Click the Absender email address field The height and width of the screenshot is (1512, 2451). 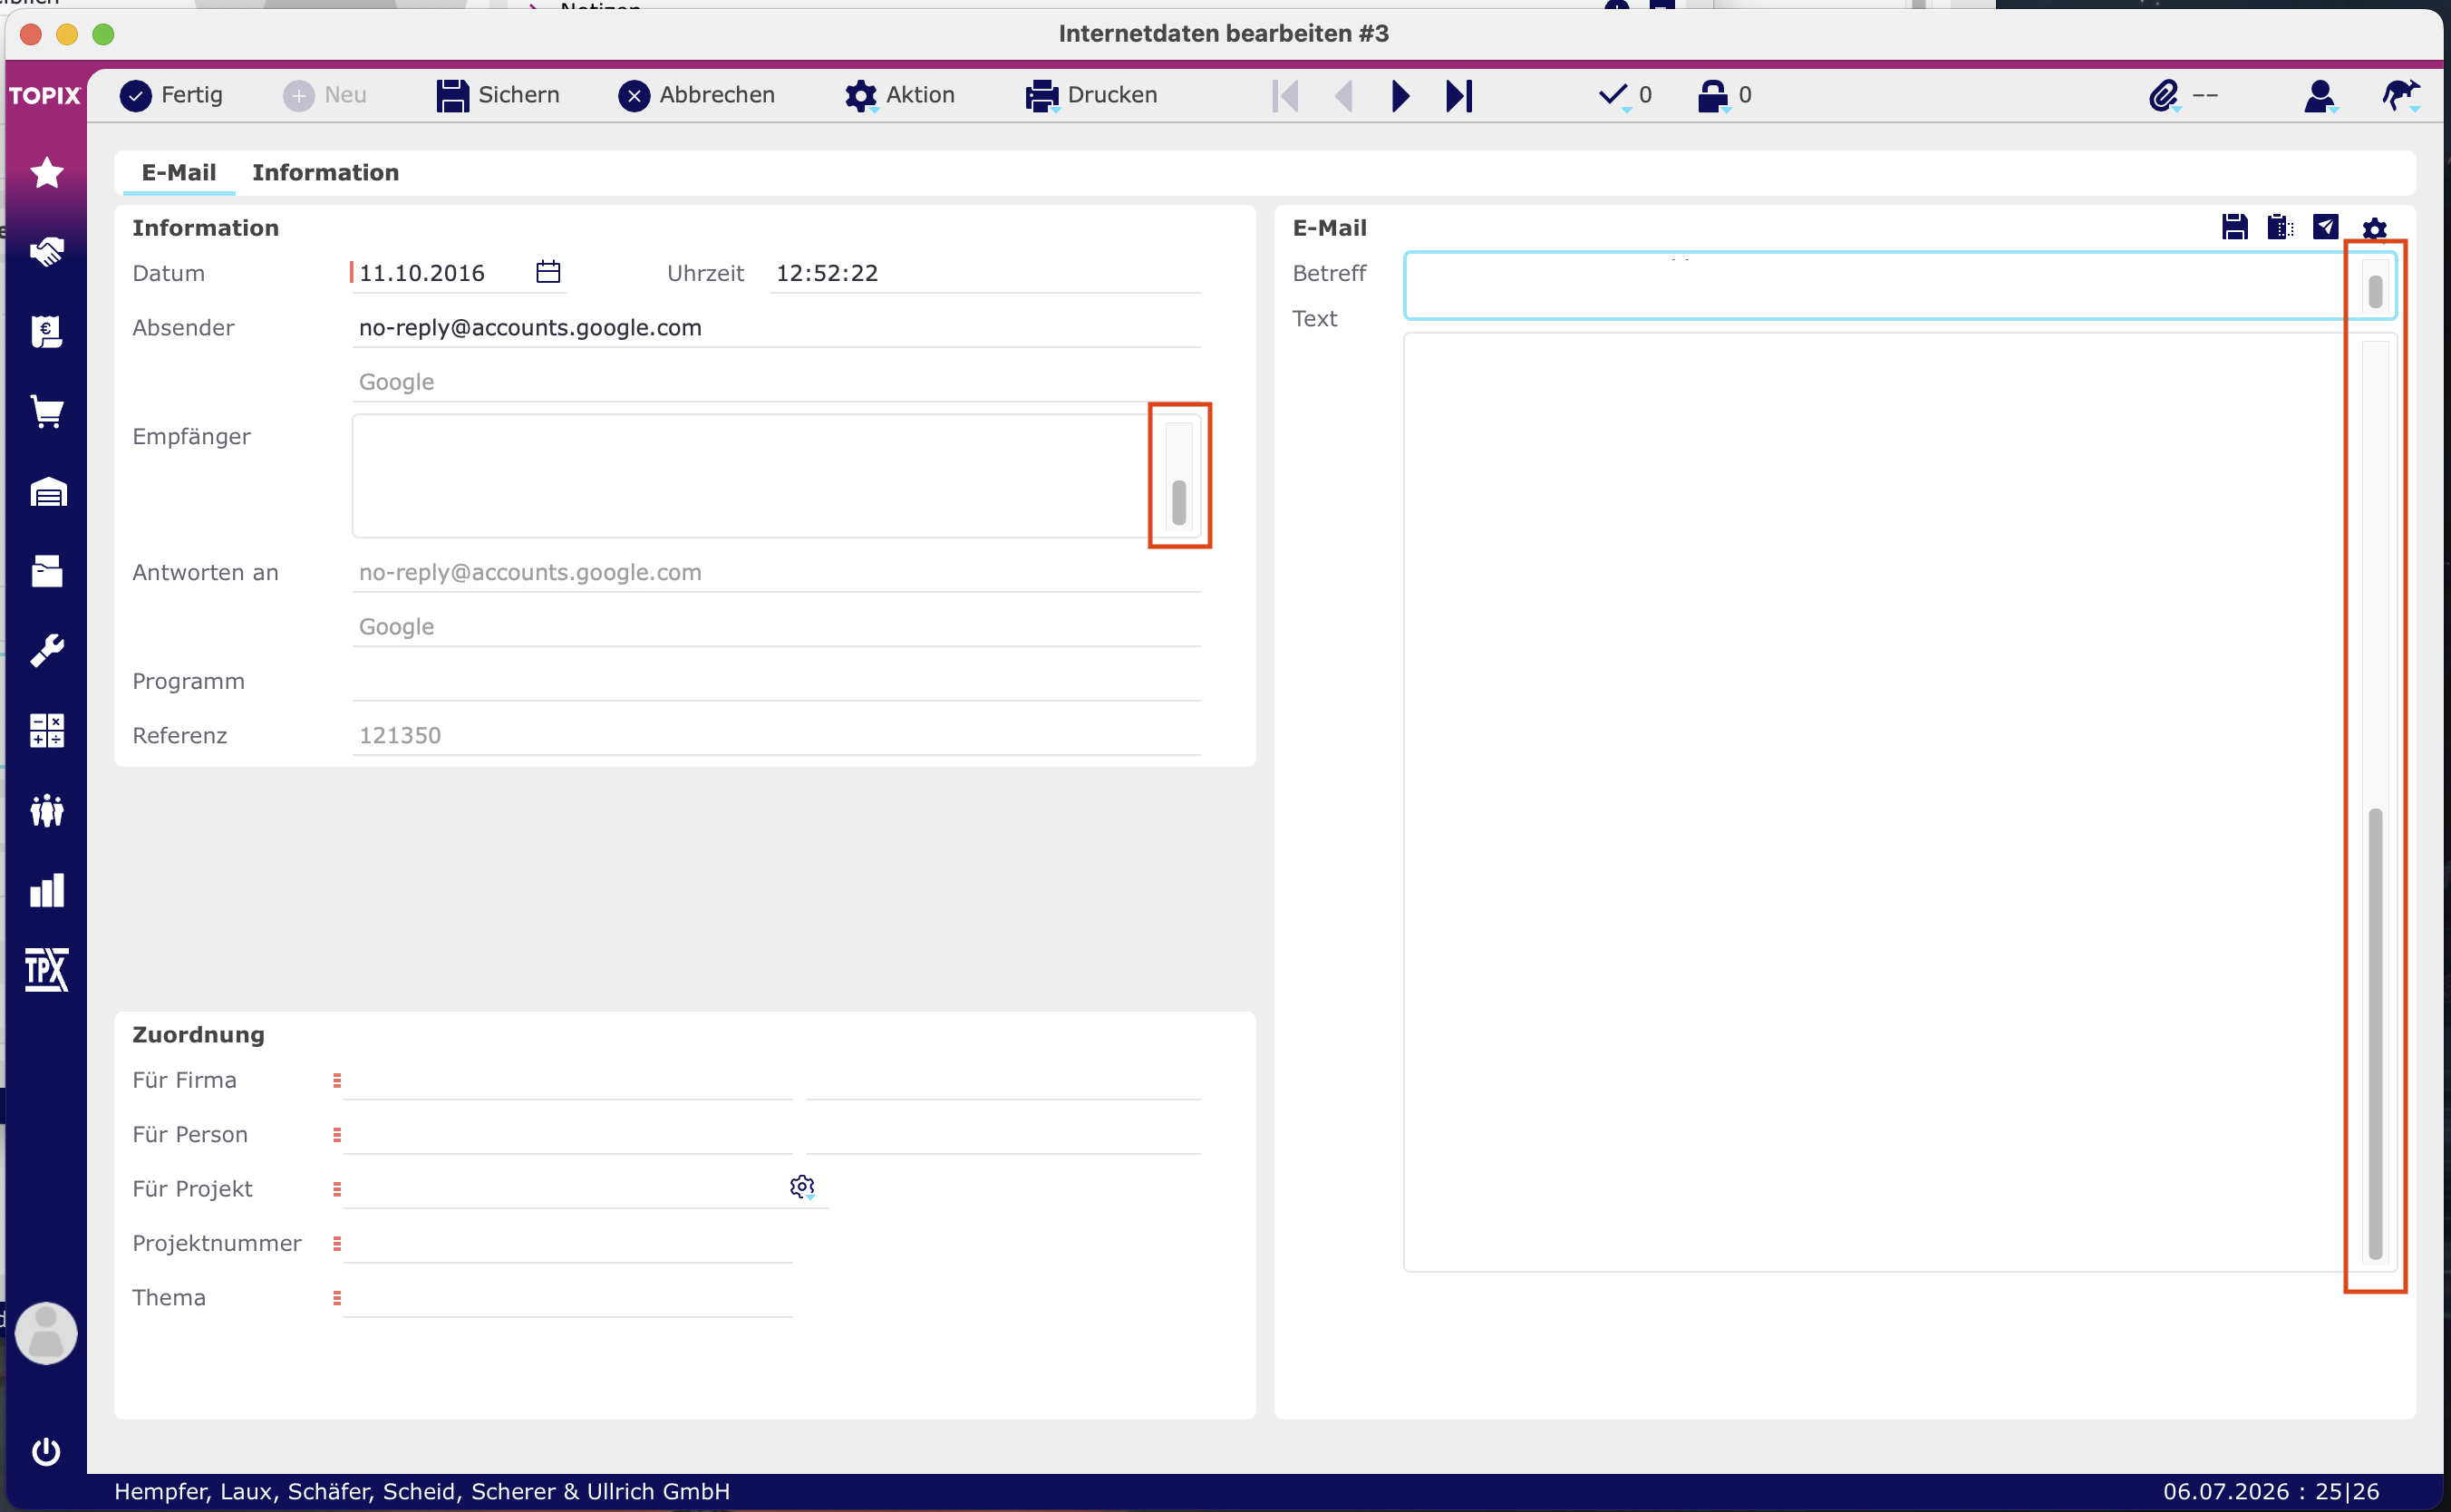point(776,327)
